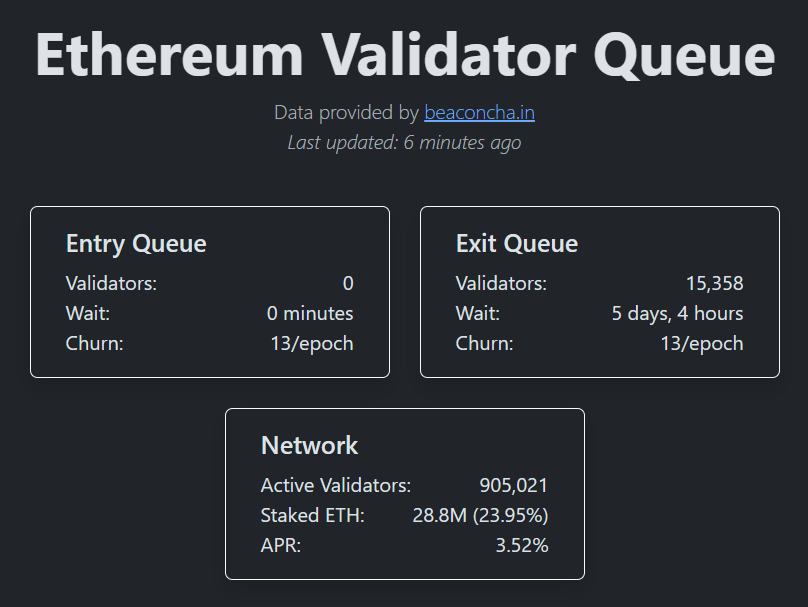808x607 pixels.
Task: Select the Entry Queue wait time value
Action: click(x=310, y=313)
